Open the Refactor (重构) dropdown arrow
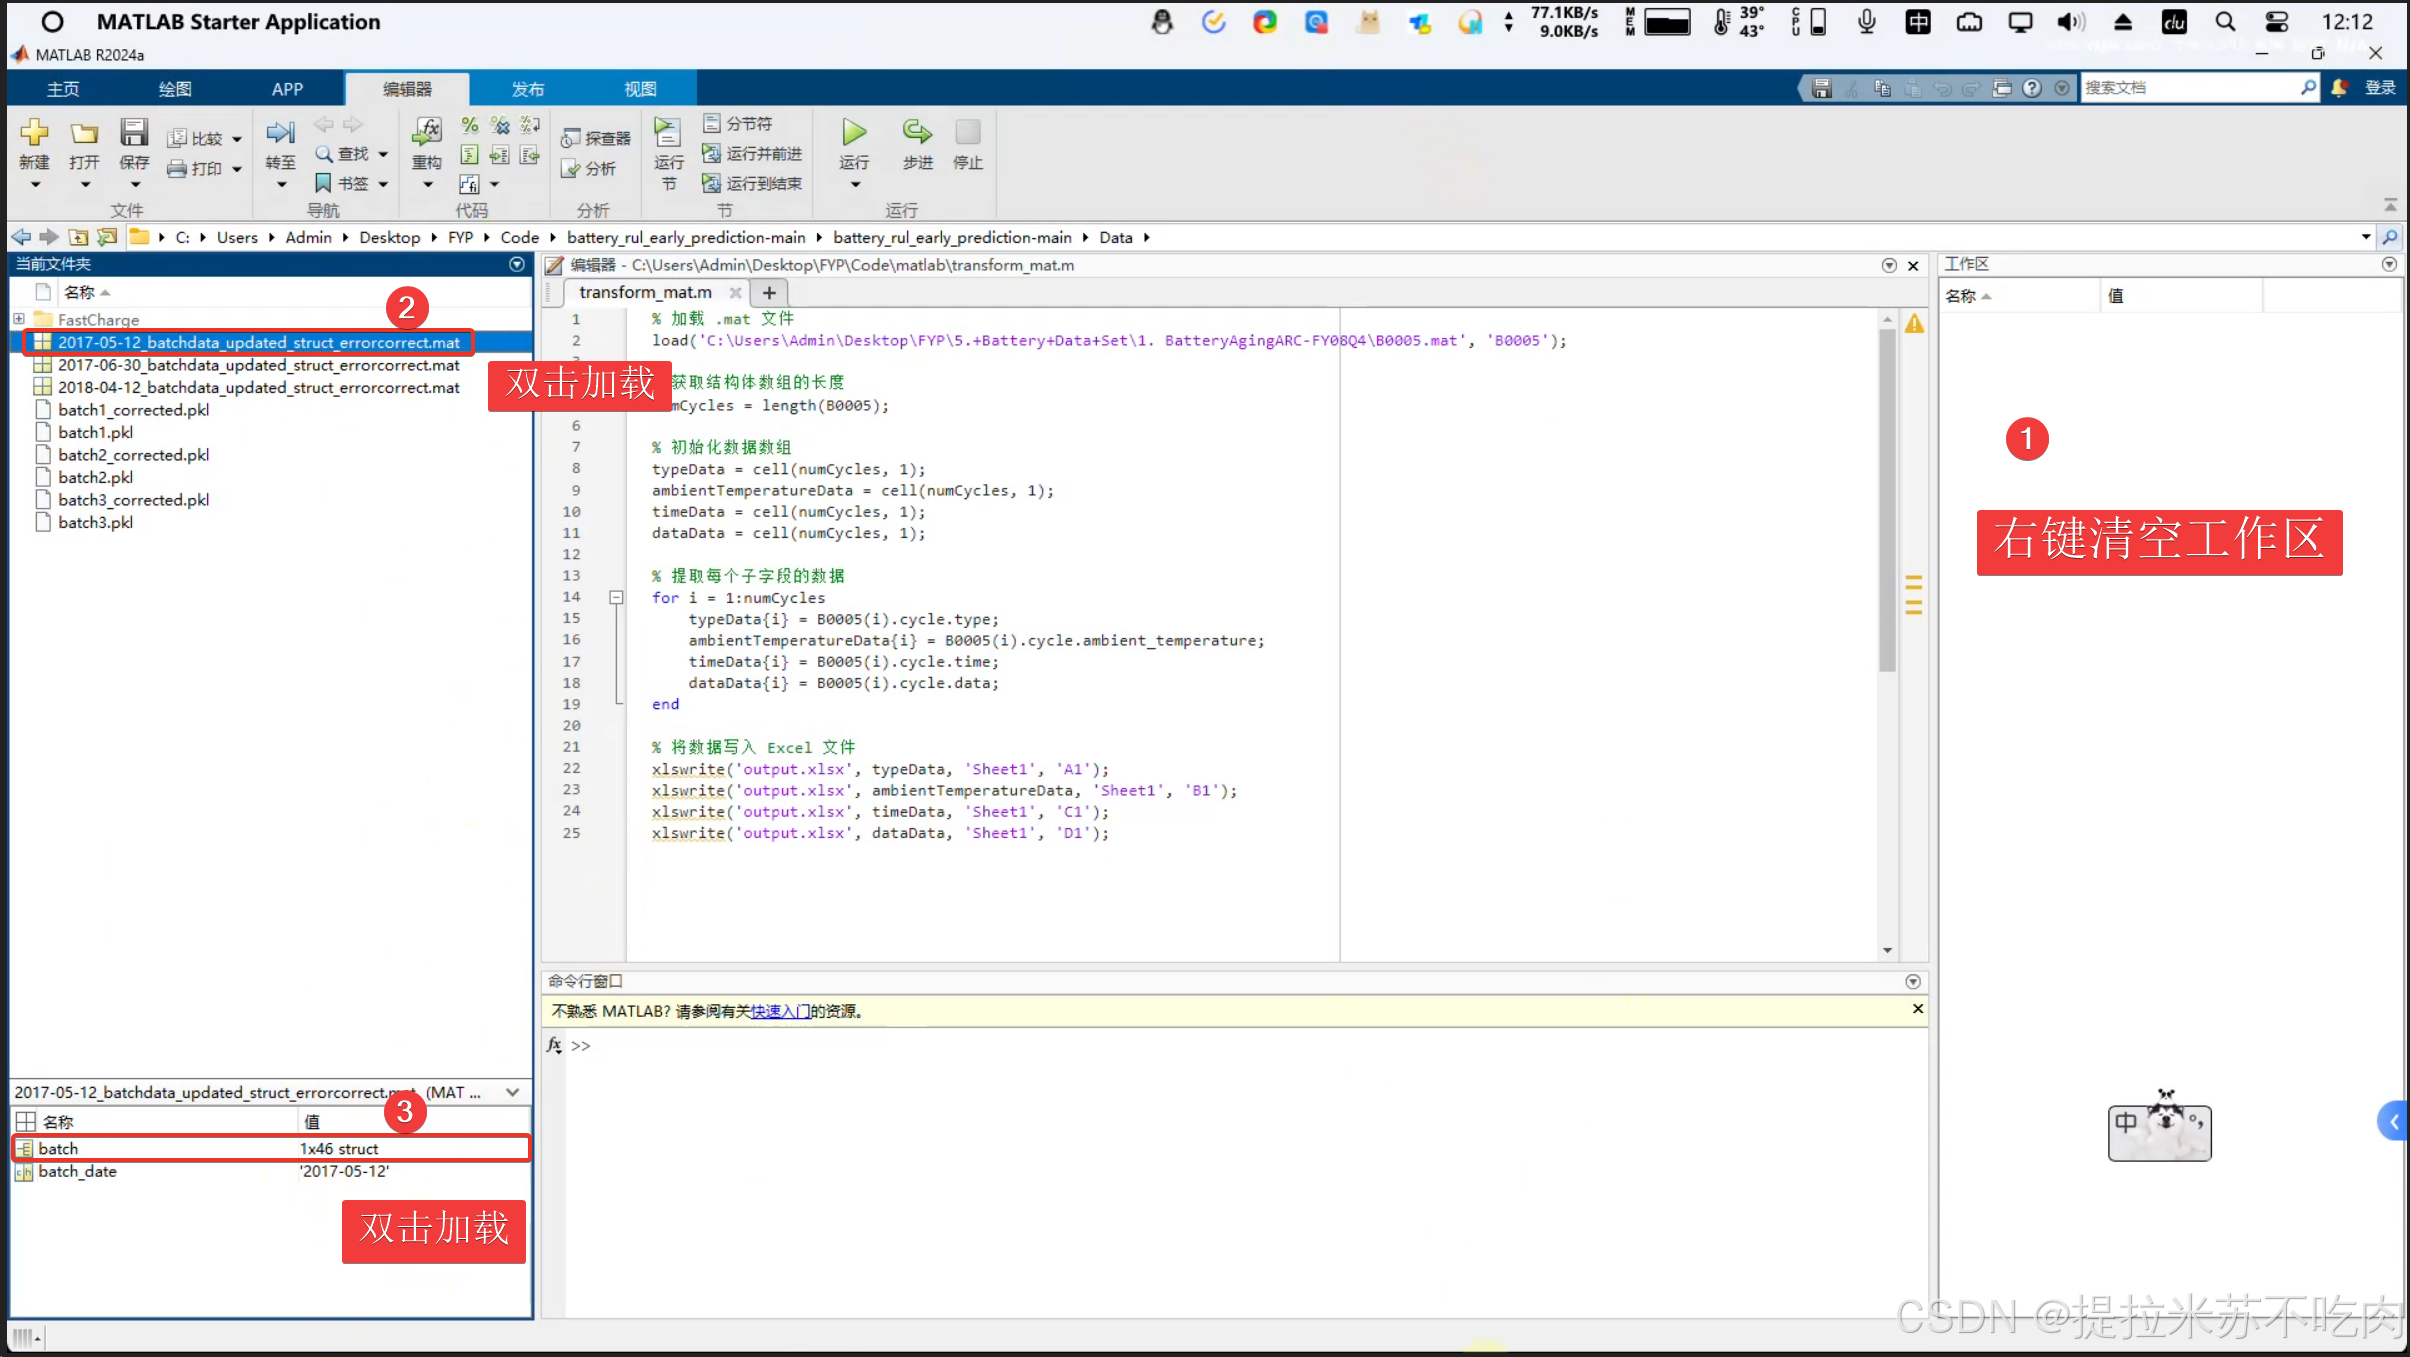Screen dimensions: 2410x1357 point(427,185)
